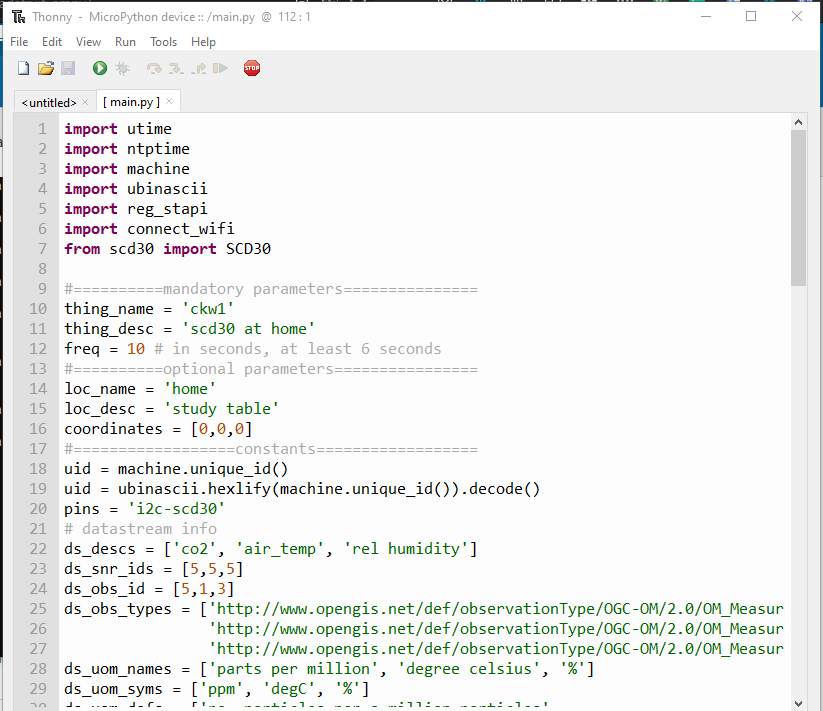Image resolution: width=823 pixels, height=711 pixels.
Task: Click the New file icon
Action: 23,68
